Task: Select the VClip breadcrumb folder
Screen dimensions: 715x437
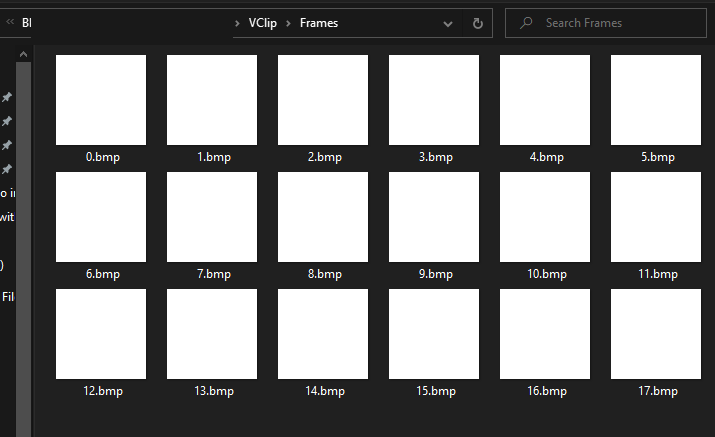Action: pos(263,23)
